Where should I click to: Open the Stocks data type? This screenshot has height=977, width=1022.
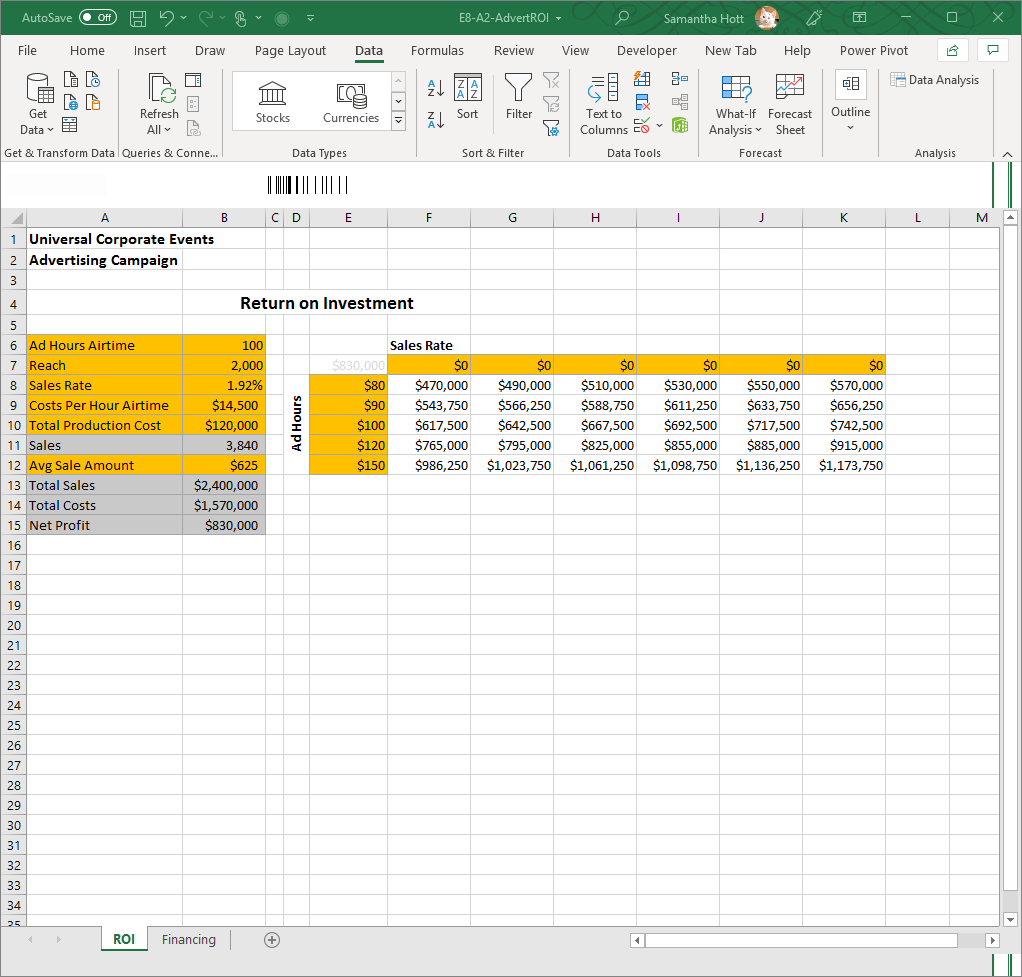tap(272, 99)
